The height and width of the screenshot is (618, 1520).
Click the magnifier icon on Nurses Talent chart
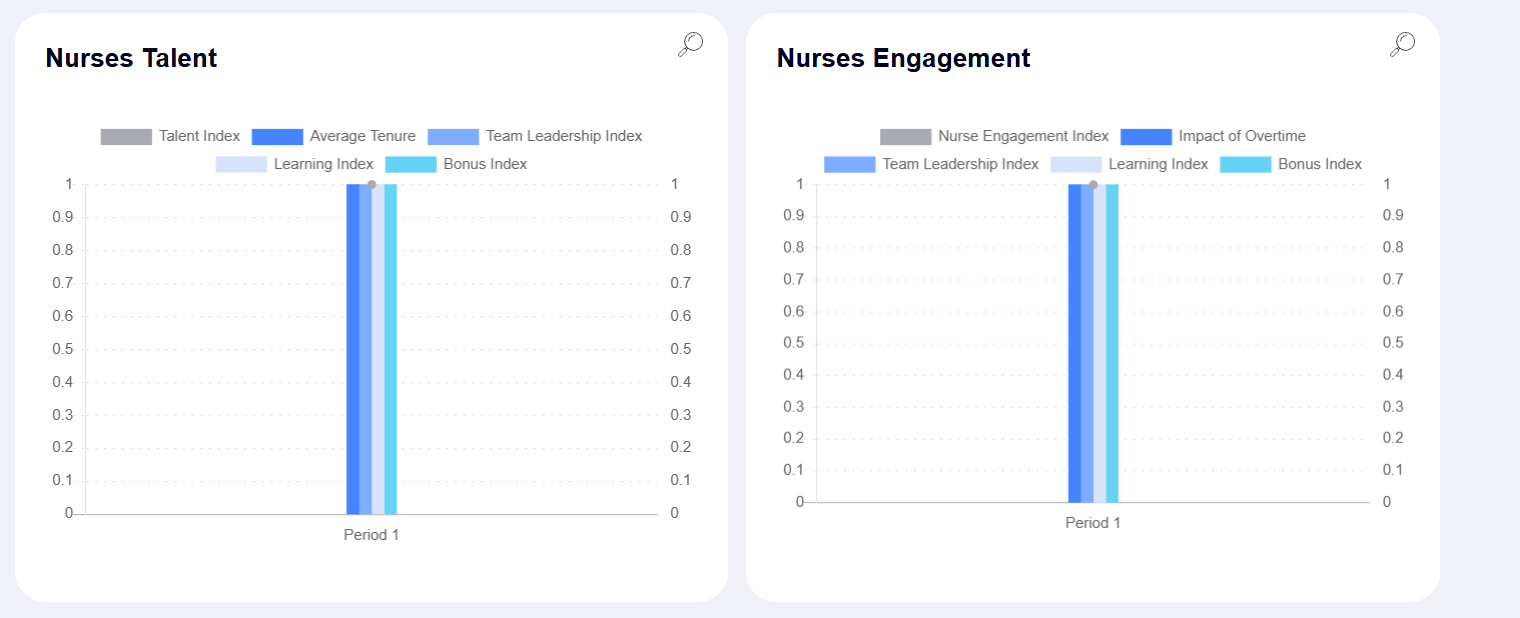(x=688, y=45)
